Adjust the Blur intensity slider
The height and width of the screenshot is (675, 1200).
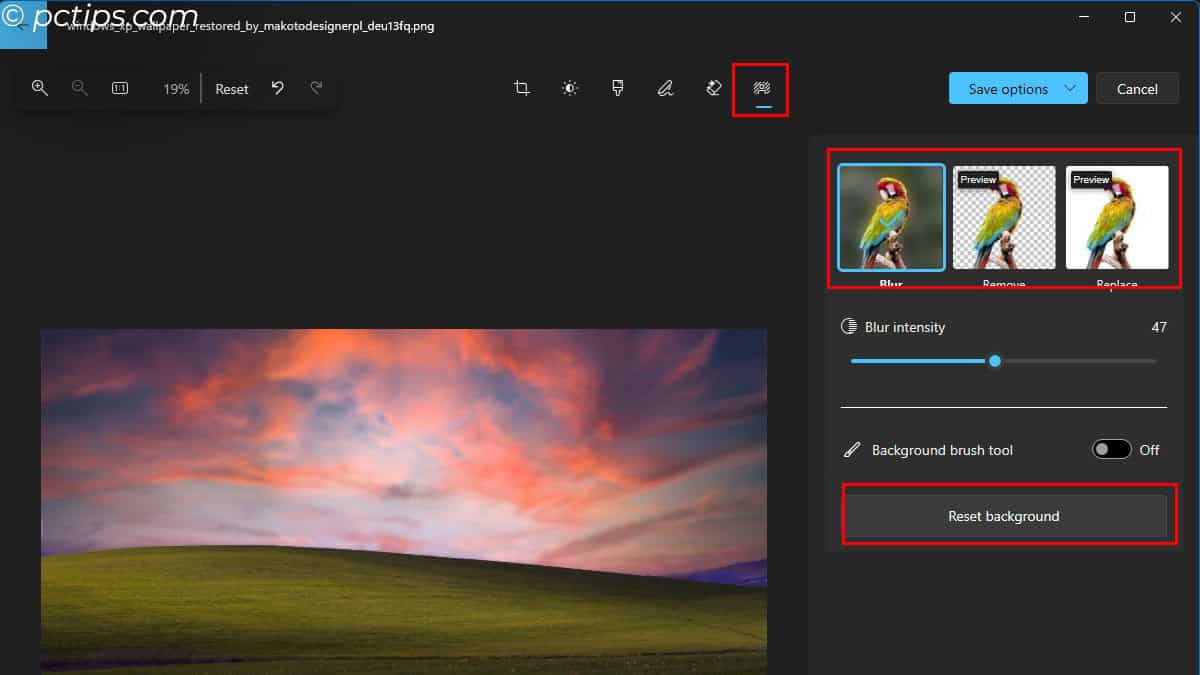coord(995,361)
